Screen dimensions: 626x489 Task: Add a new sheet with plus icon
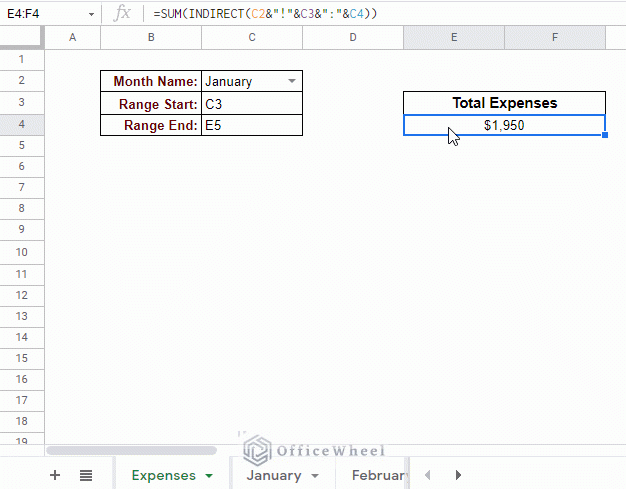click(x=55, y=475)
